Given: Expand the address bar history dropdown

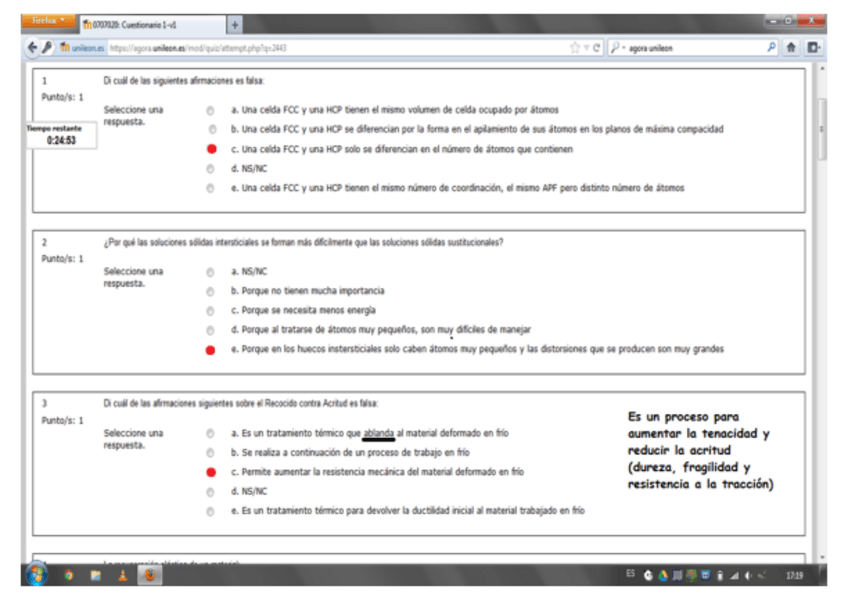Looking at the screenshot, I should click(585, 47).
